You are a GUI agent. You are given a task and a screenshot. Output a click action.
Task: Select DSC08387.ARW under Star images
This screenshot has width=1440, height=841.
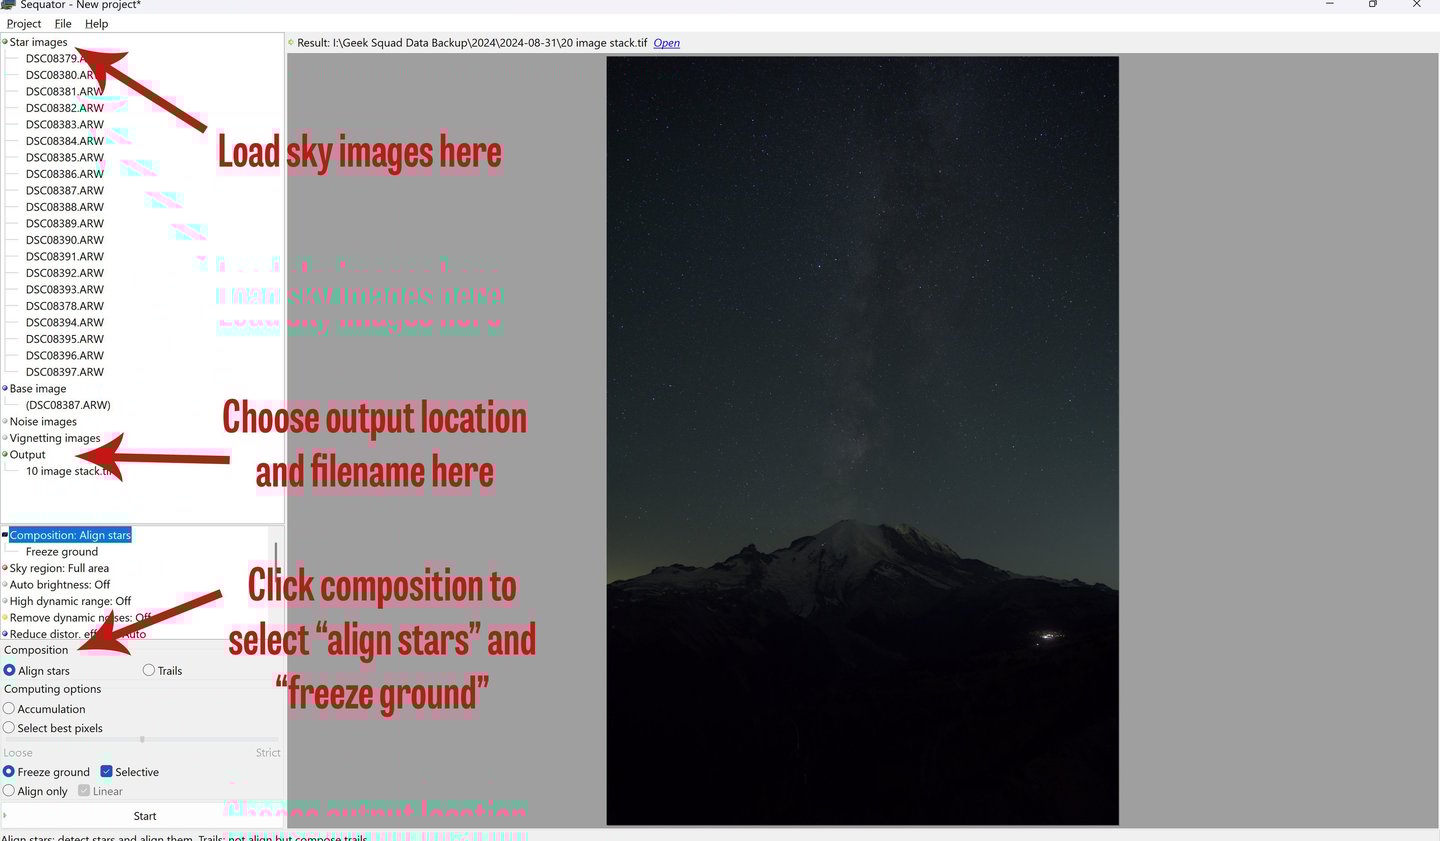[x=65, y=190]
